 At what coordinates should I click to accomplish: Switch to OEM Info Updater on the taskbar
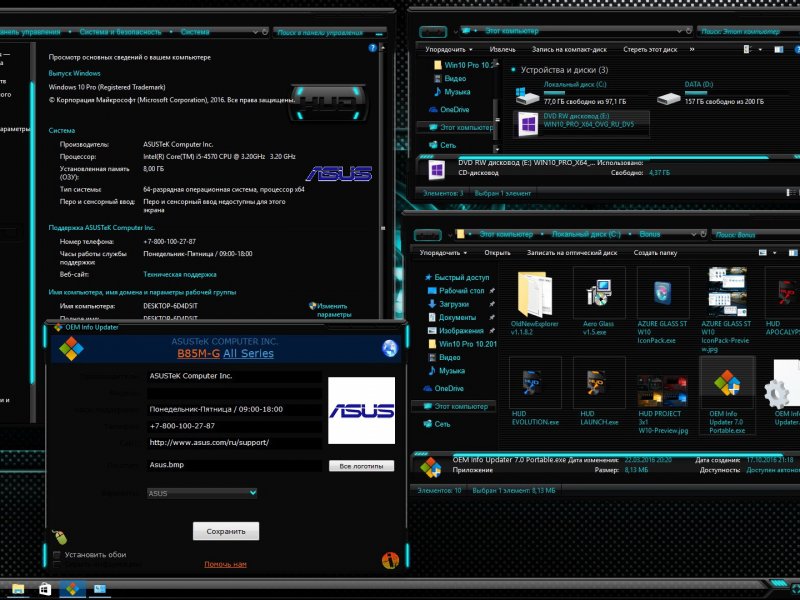tap(72, 589)
